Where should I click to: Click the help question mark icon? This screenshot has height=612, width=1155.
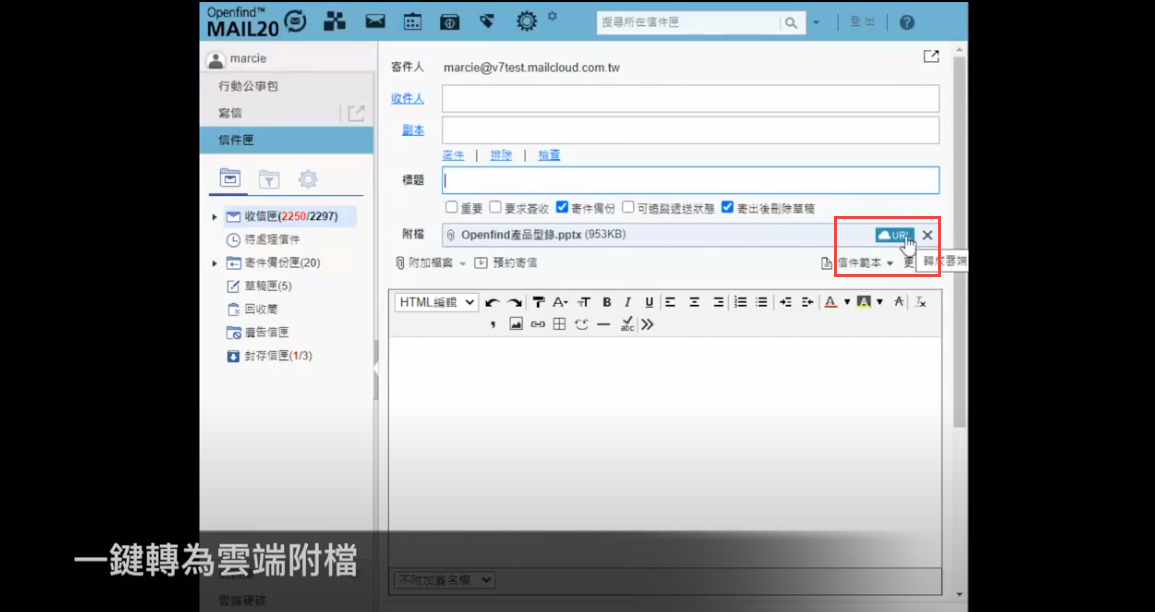(x=907, y=22)
